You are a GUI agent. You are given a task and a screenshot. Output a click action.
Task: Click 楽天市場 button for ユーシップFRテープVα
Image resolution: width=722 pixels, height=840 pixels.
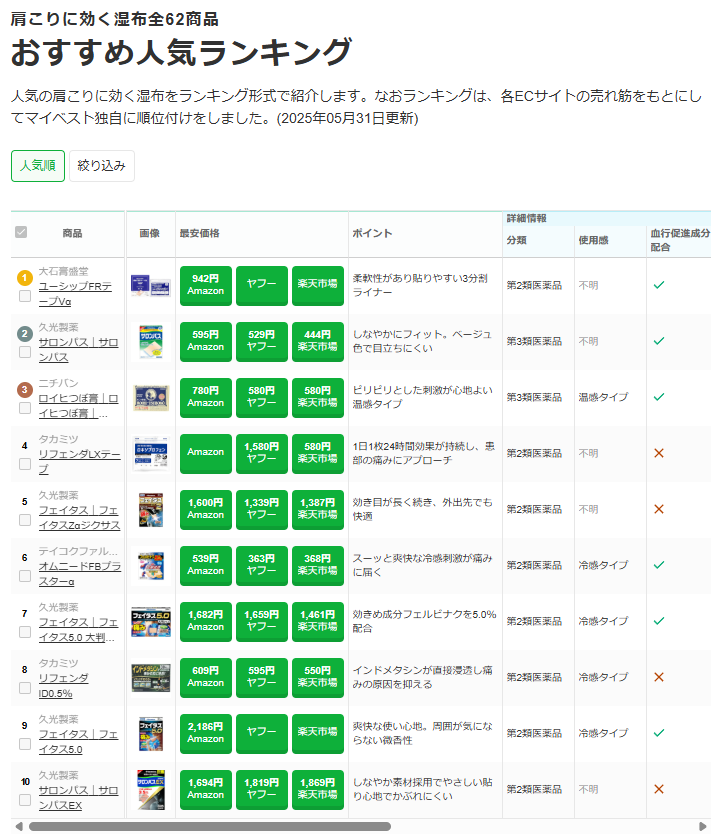[318, 286]
